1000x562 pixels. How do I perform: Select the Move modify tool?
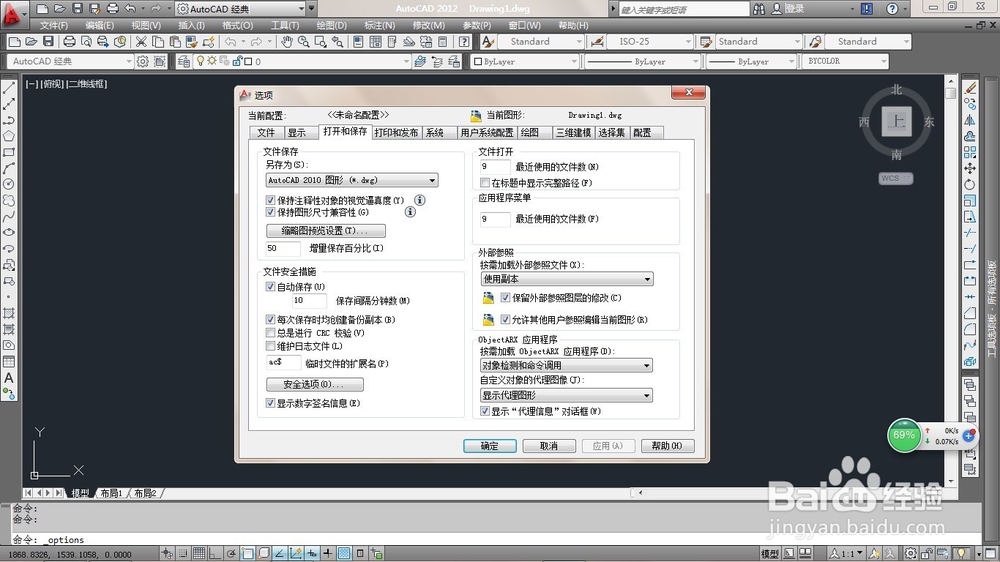pos(970,168)
